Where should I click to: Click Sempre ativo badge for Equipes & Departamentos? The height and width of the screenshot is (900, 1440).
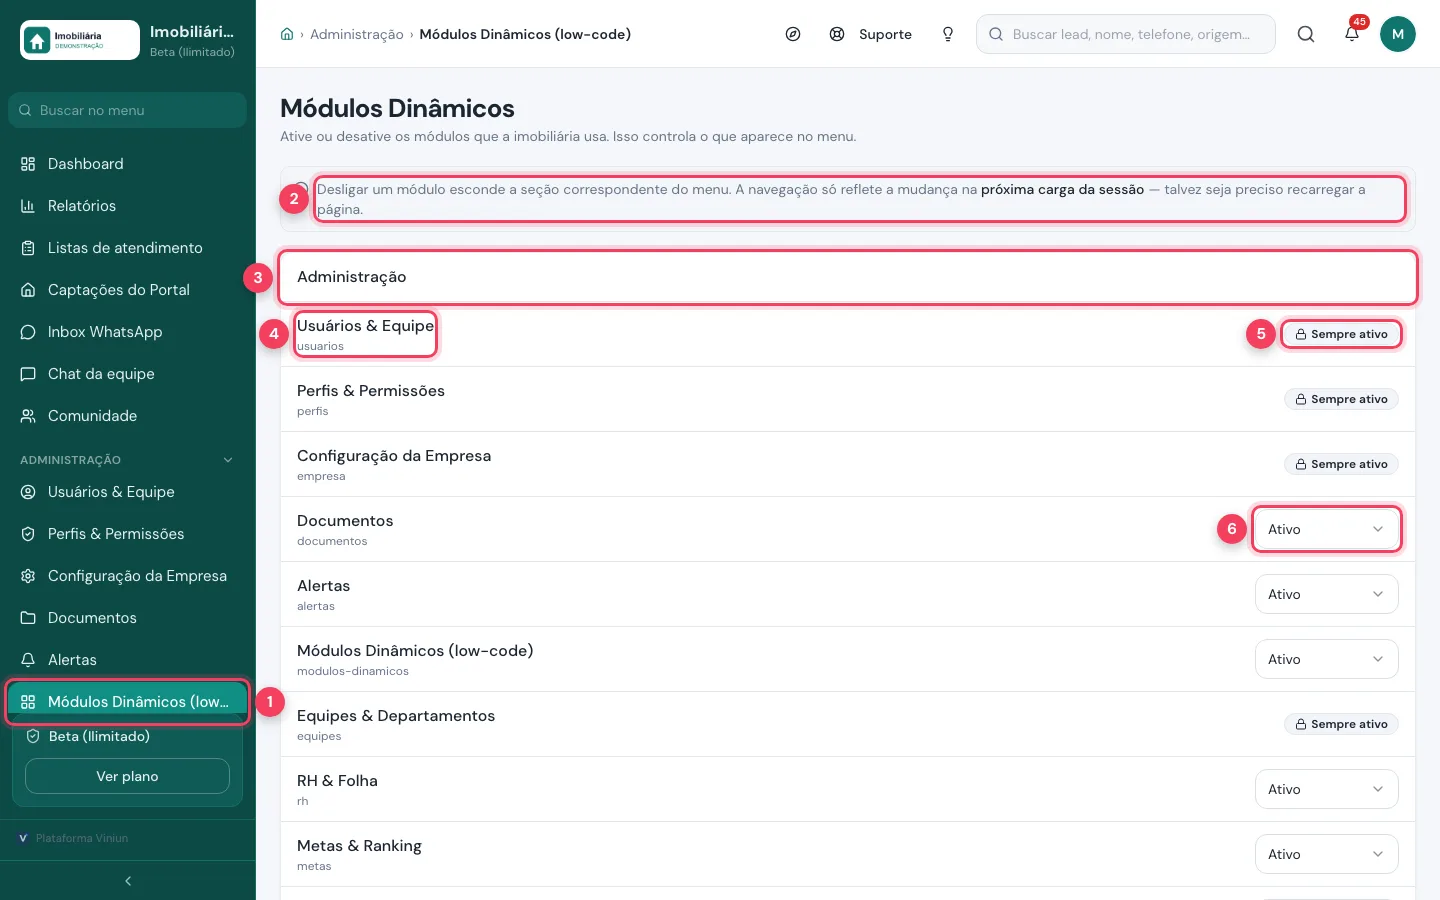pyautogui.click(x=1341, y=724)
